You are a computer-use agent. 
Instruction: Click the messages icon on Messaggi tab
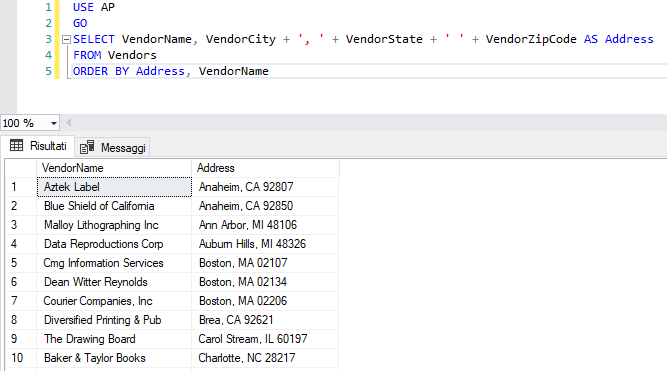(87, 147)
